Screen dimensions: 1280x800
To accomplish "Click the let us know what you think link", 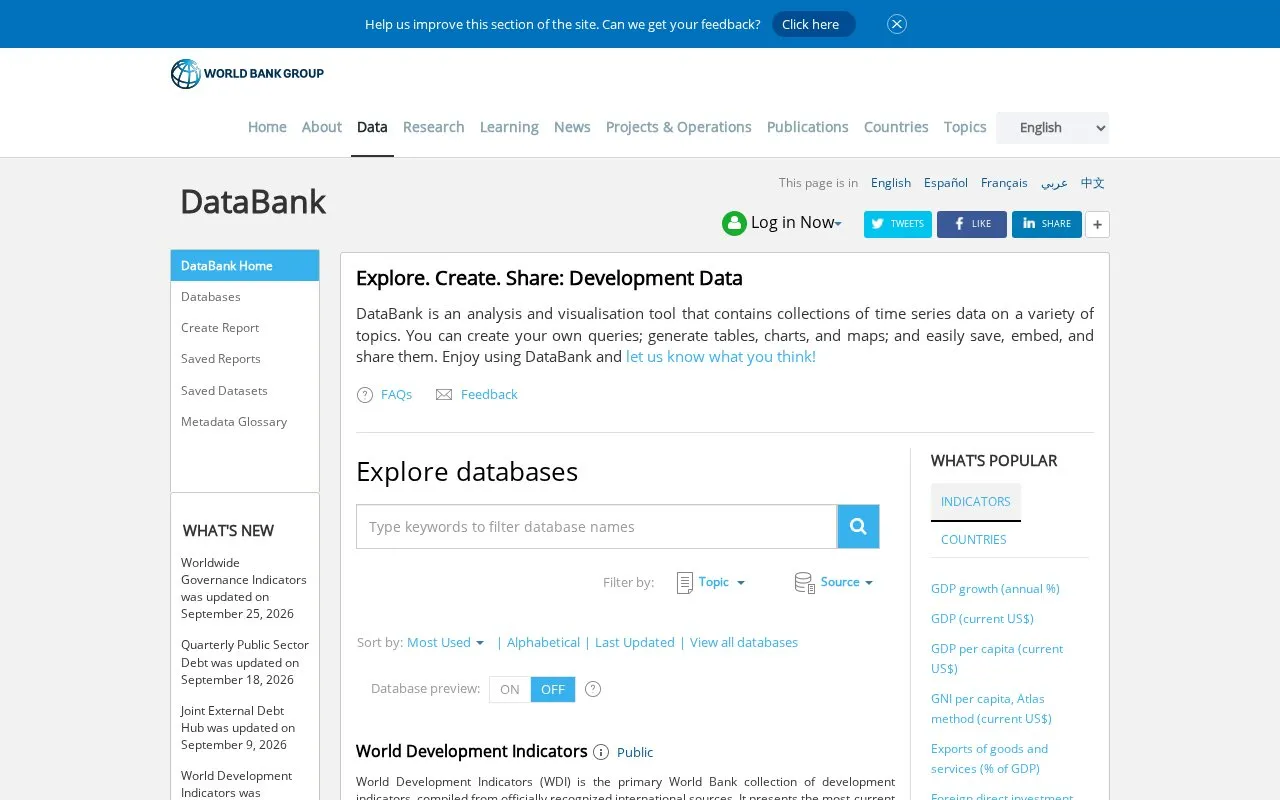I will [x=721, y=357].
